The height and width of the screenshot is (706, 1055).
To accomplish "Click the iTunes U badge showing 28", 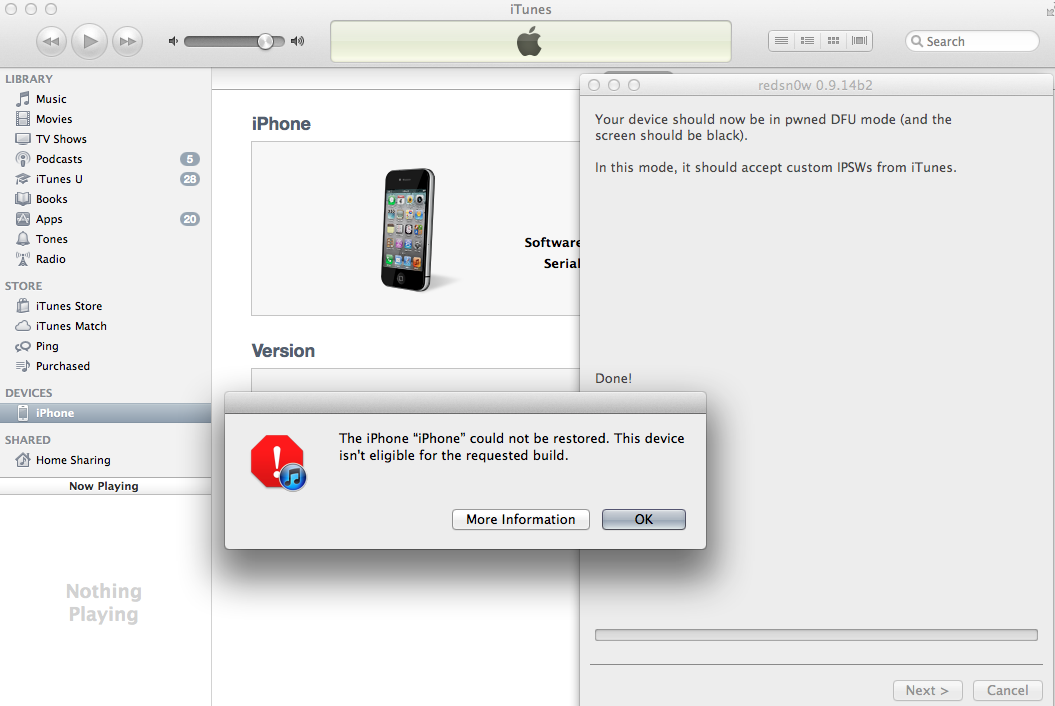I will [x=190, y=179].
